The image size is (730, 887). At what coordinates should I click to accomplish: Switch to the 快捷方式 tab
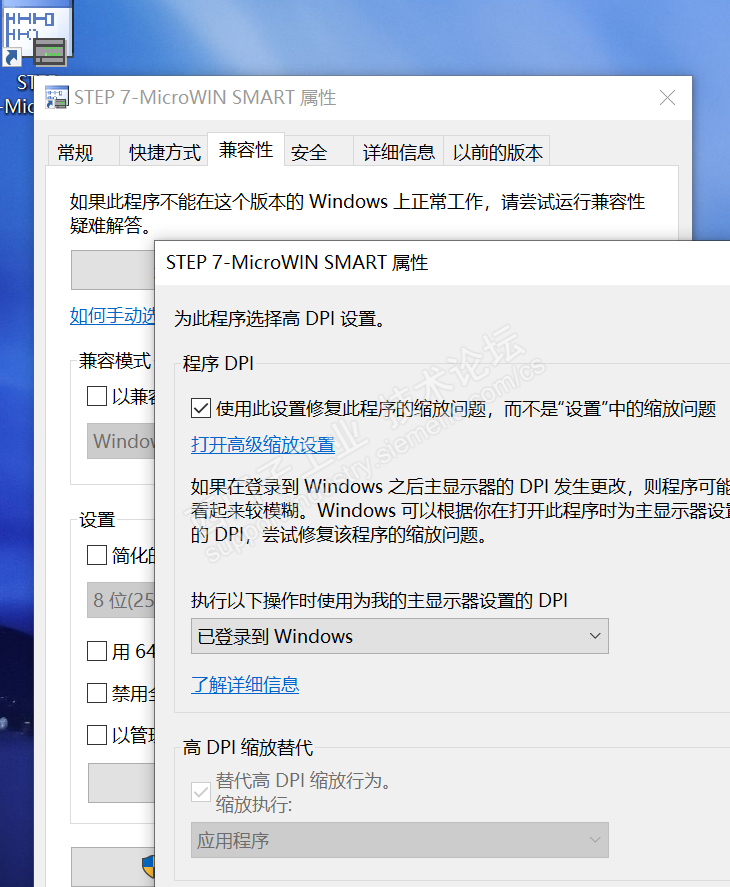164,151
